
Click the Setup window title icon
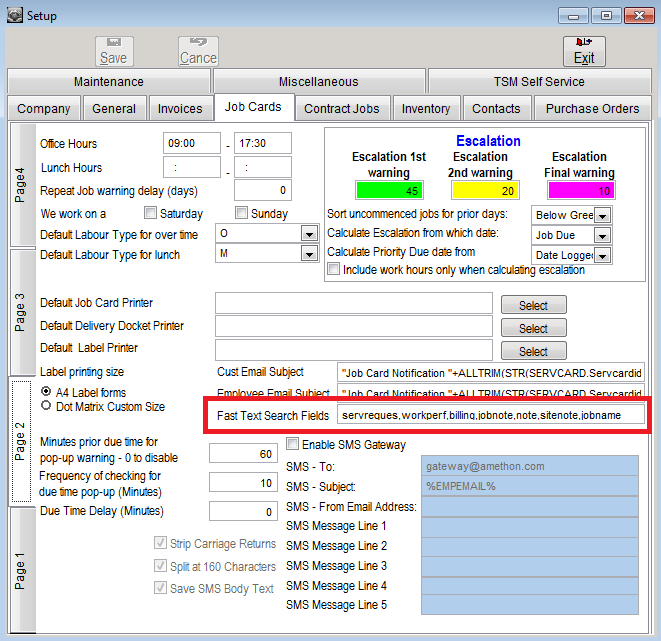[14, 15]
